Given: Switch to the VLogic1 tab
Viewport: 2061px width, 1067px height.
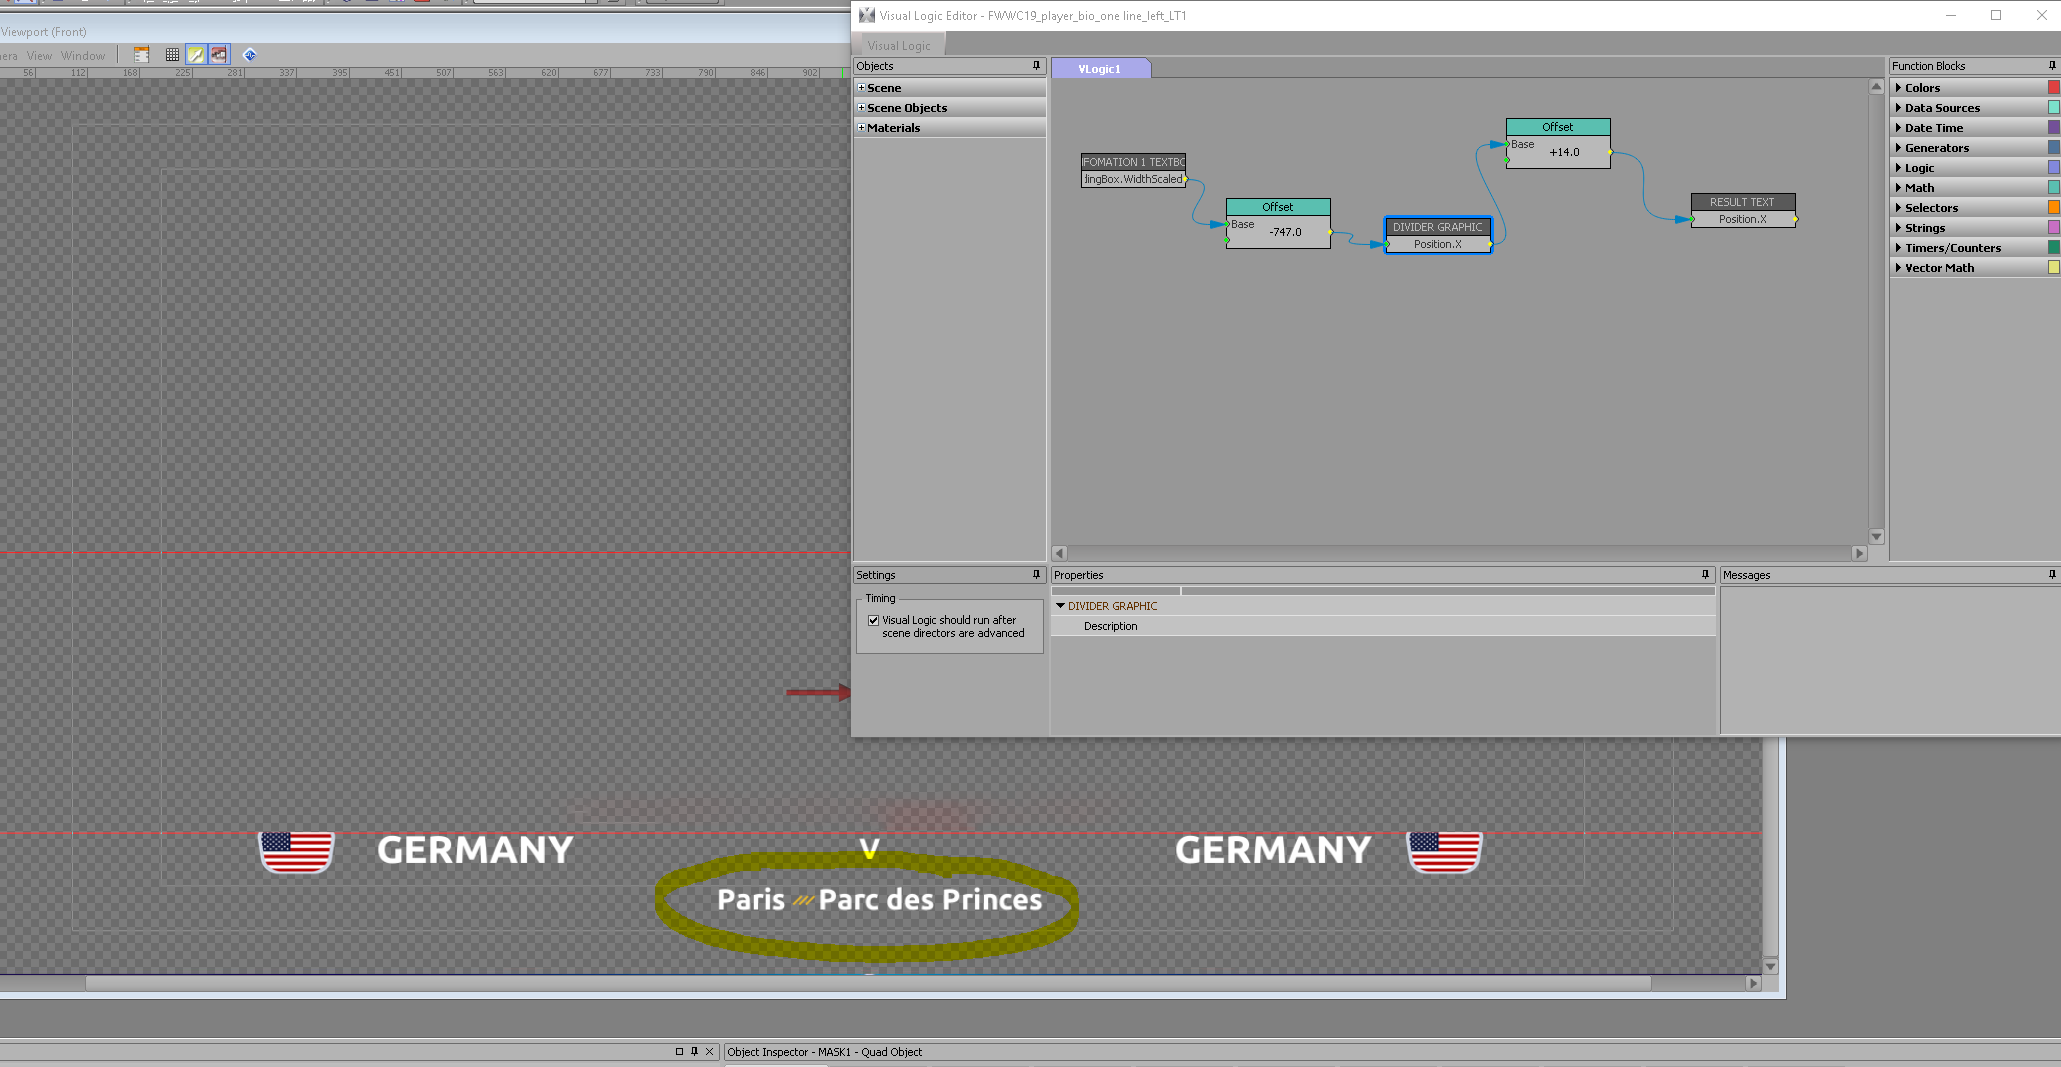Looking at the screenshot, I should coord(1100,69).
